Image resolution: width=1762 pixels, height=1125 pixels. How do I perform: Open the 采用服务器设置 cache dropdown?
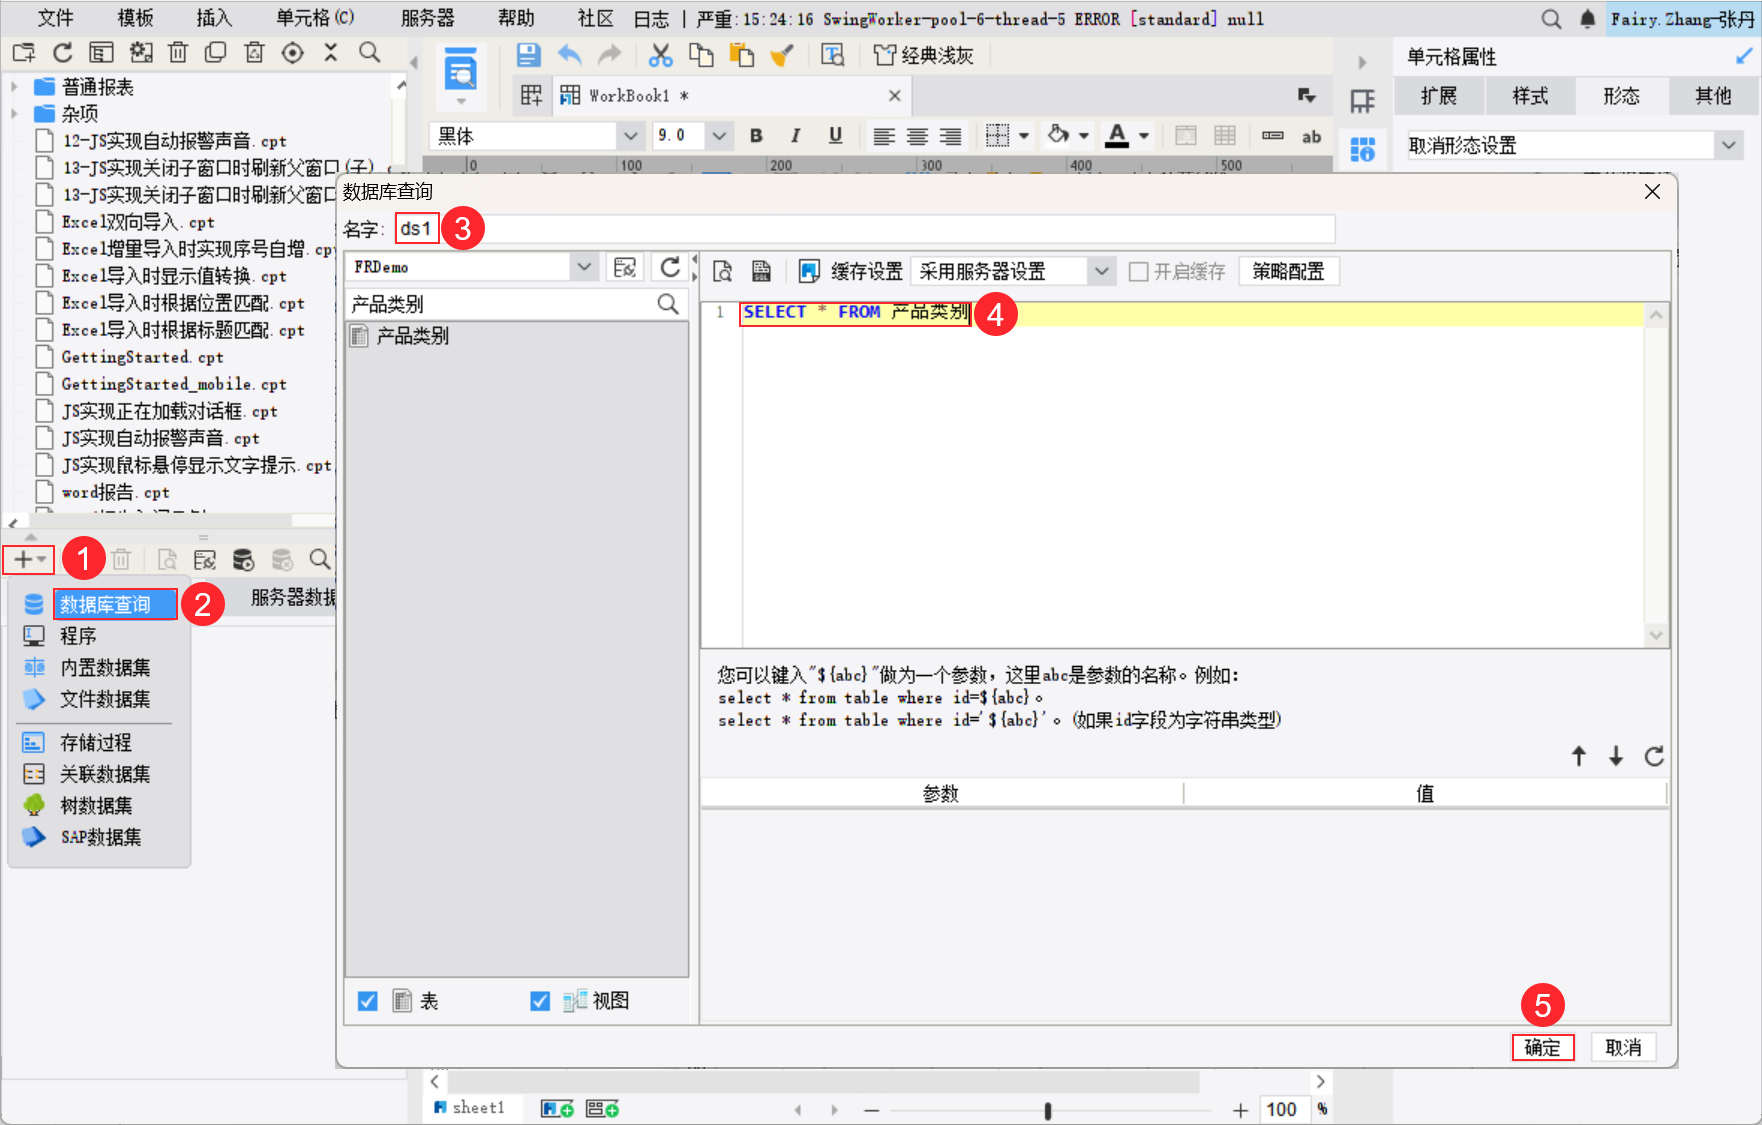(1101, 271)
